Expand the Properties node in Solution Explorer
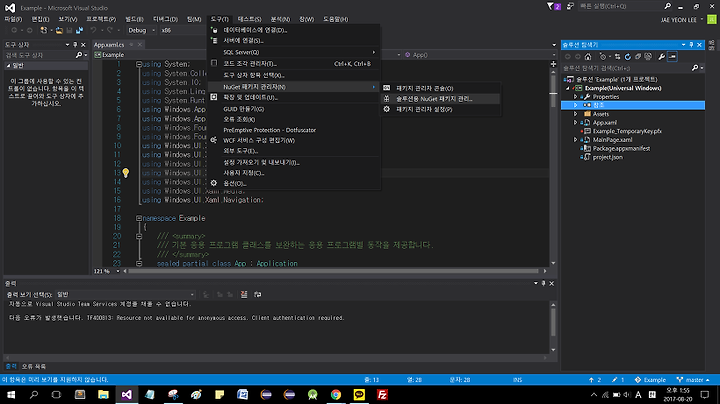Screen dimensions: 720x404 [575, 97]
